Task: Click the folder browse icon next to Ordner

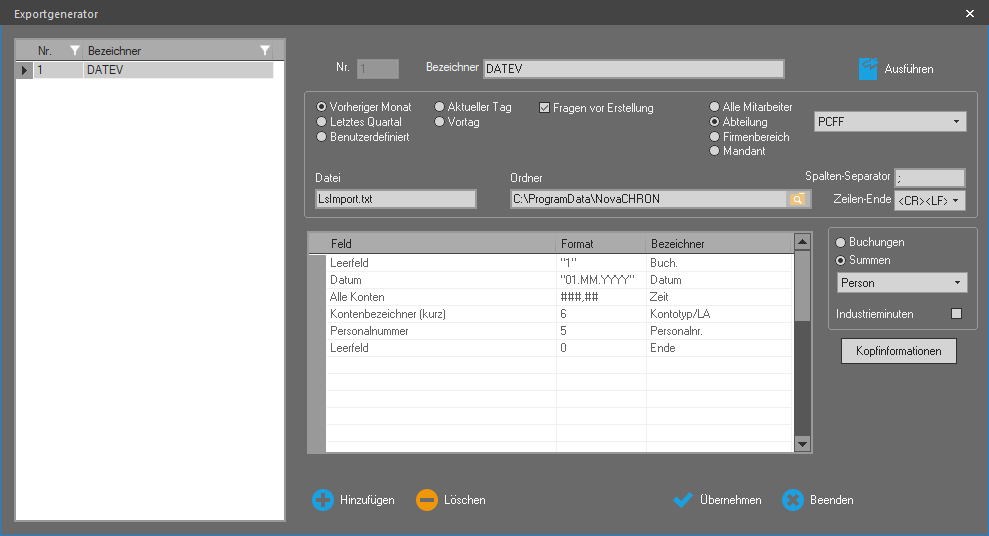Action: [x=797, y=199]
